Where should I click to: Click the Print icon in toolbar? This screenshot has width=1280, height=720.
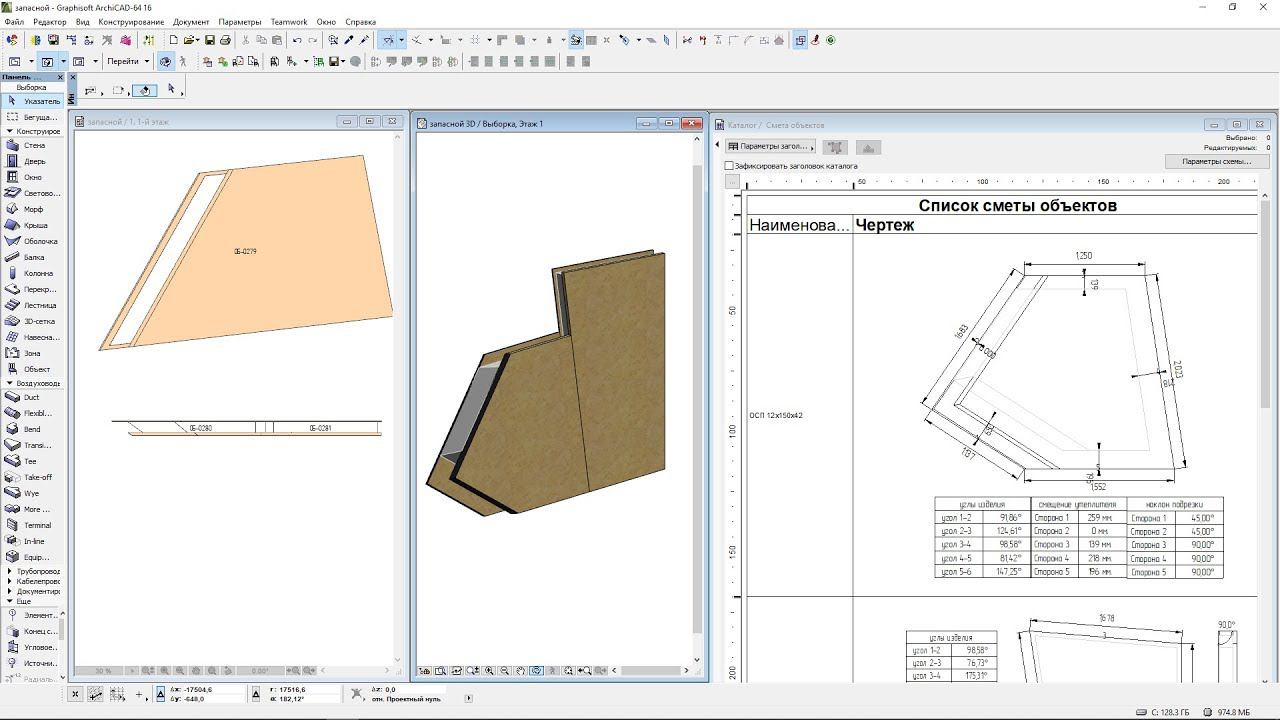pyautogui.click(x=225, y=40)
